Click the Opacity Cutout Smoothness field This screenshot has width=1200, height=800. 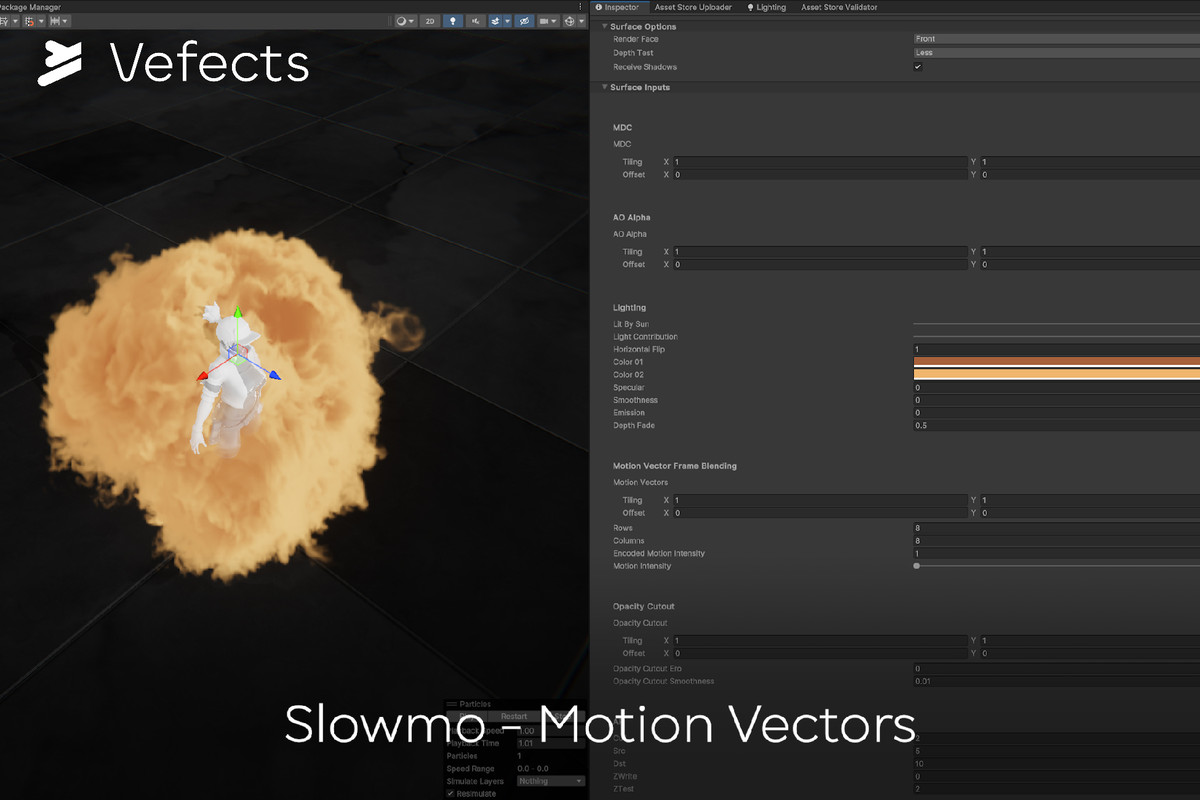[x=1056, y=681]
